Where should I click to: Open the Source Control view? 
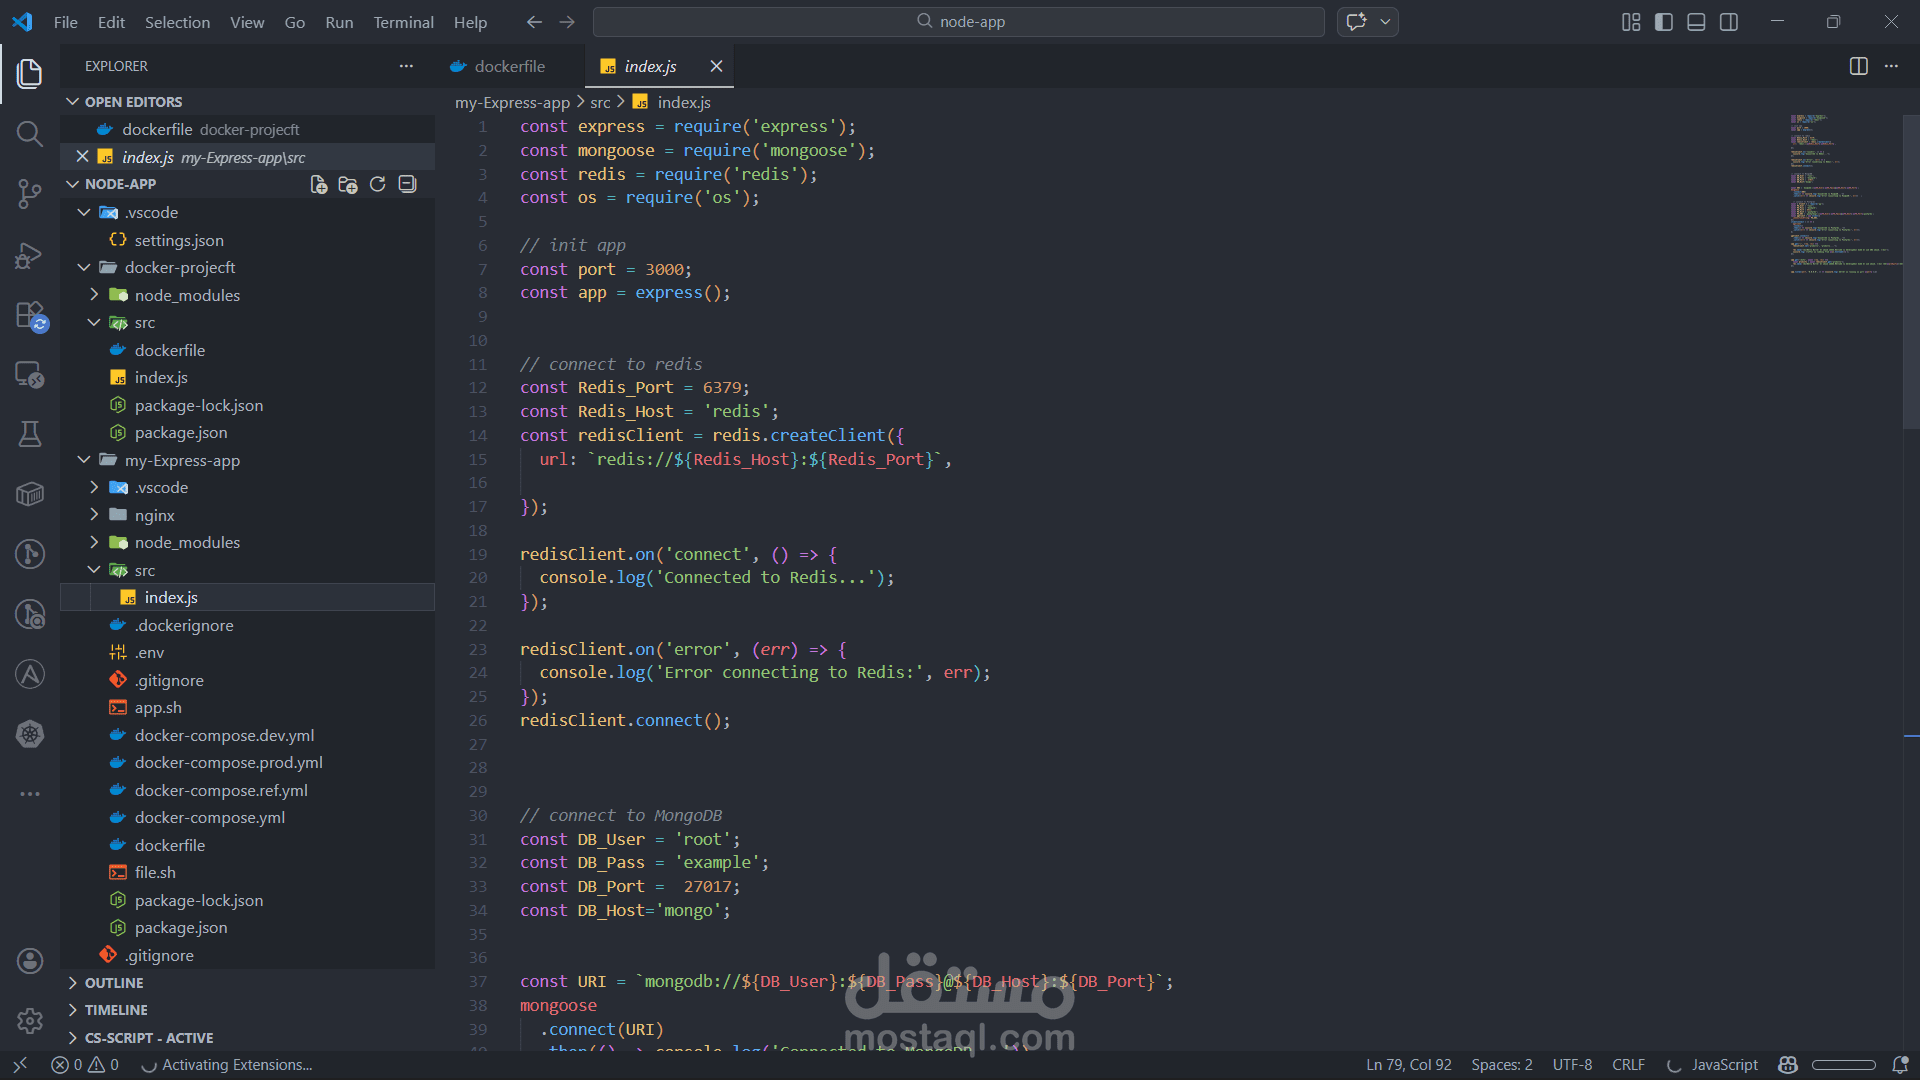tap(30, 194)
